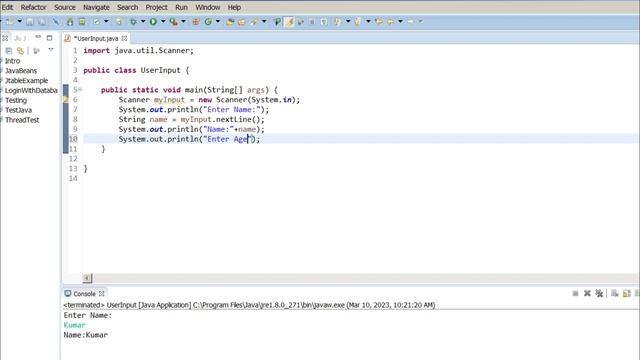Select the JtableExample project
This screenshot has width=640, height=360.
pyautogui.click(x=27, y=80)
